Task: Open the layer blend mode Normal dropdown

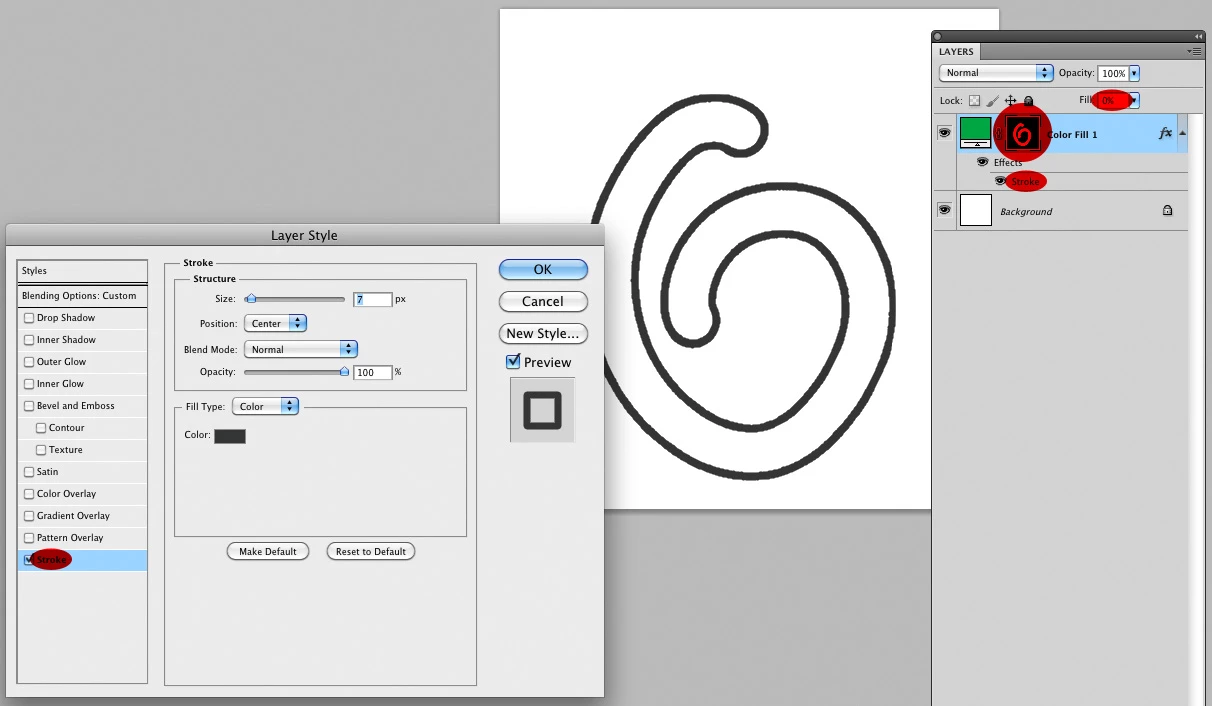Action: tap(996, 73)
